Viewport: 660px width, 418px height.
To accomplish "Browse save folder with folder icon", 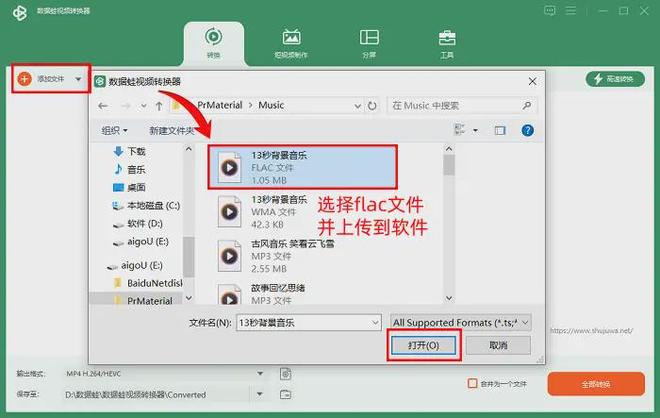I will tap(286, 394).
